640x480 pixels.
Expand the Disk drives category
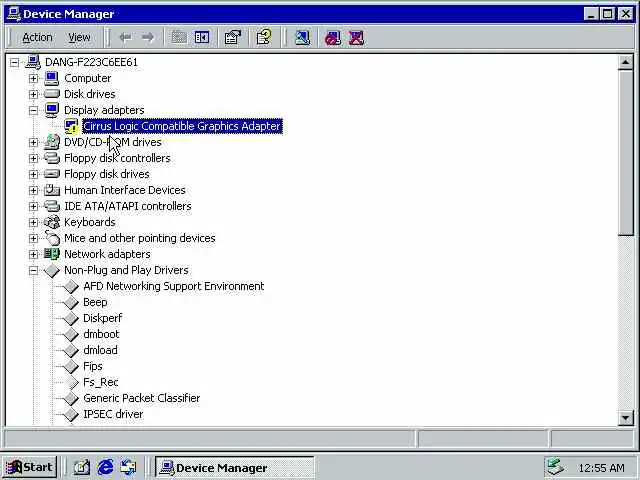tap(33, 94)
